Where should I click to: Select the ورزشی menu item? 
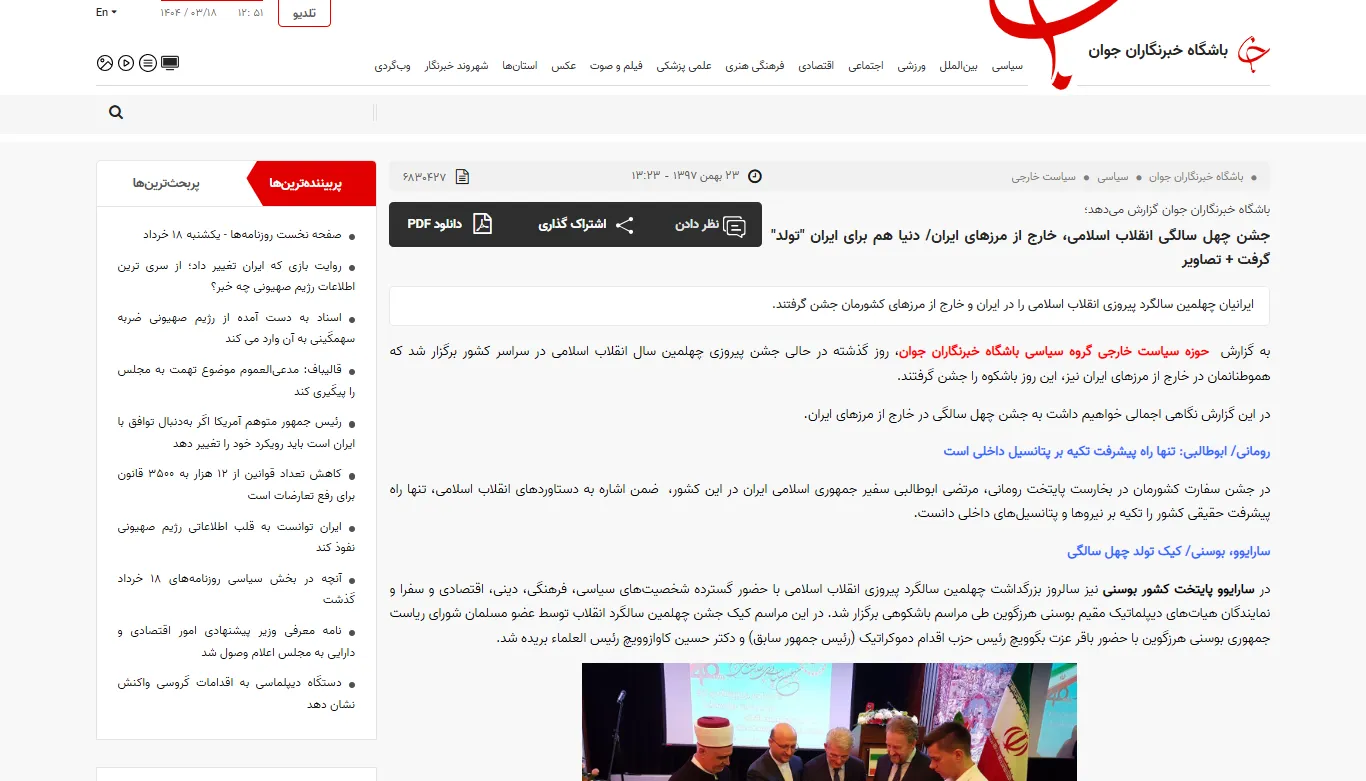tap(912, 65)
